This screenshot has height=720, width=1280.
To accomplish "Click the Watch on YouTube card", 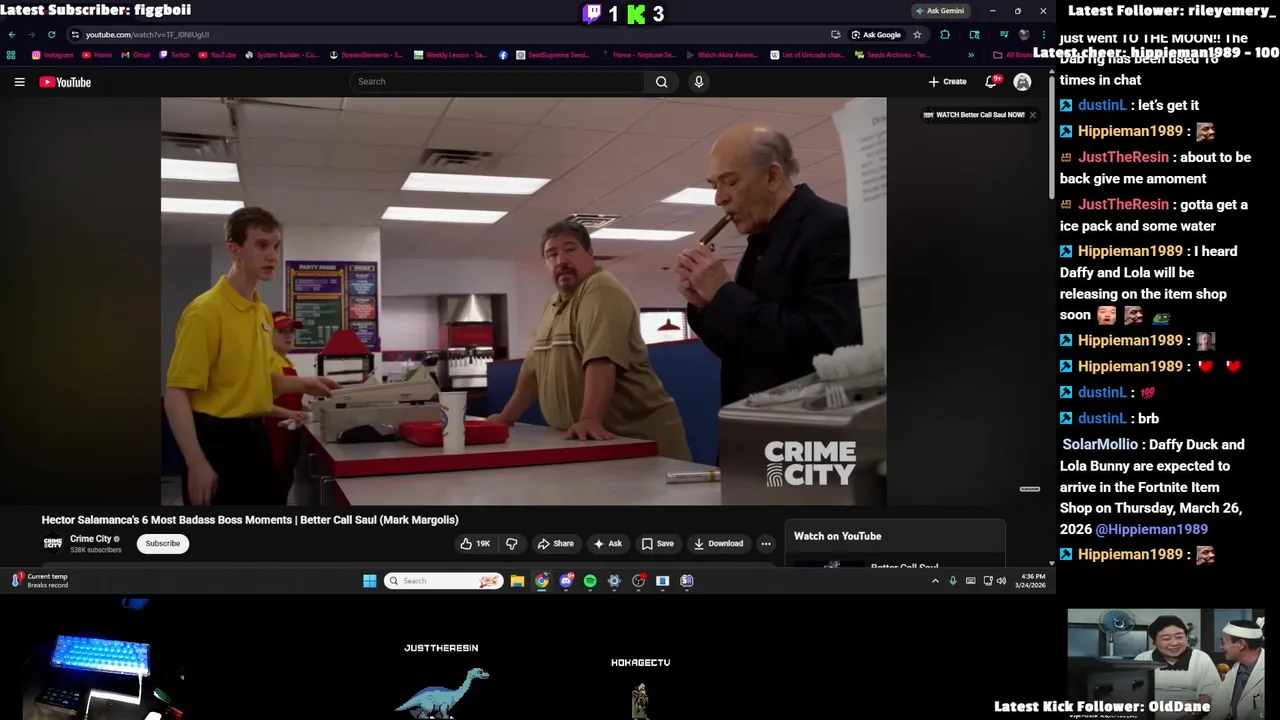I will tap(894, 544).
